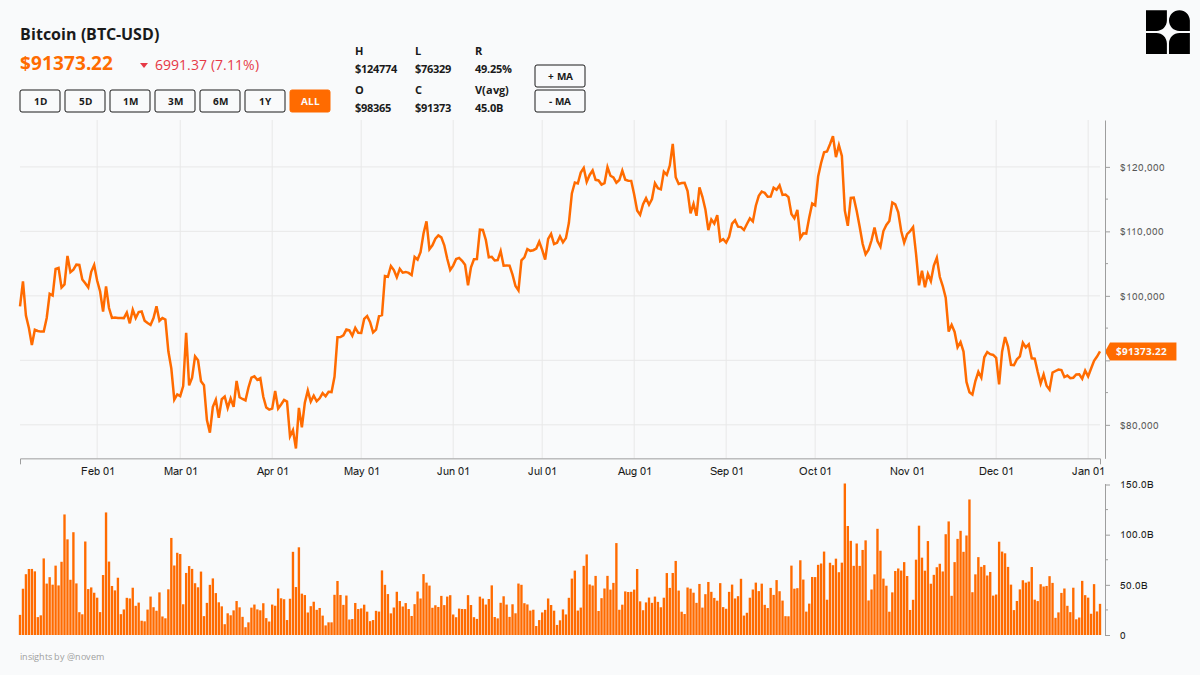Click the Jul 01 date axis label

542,471
